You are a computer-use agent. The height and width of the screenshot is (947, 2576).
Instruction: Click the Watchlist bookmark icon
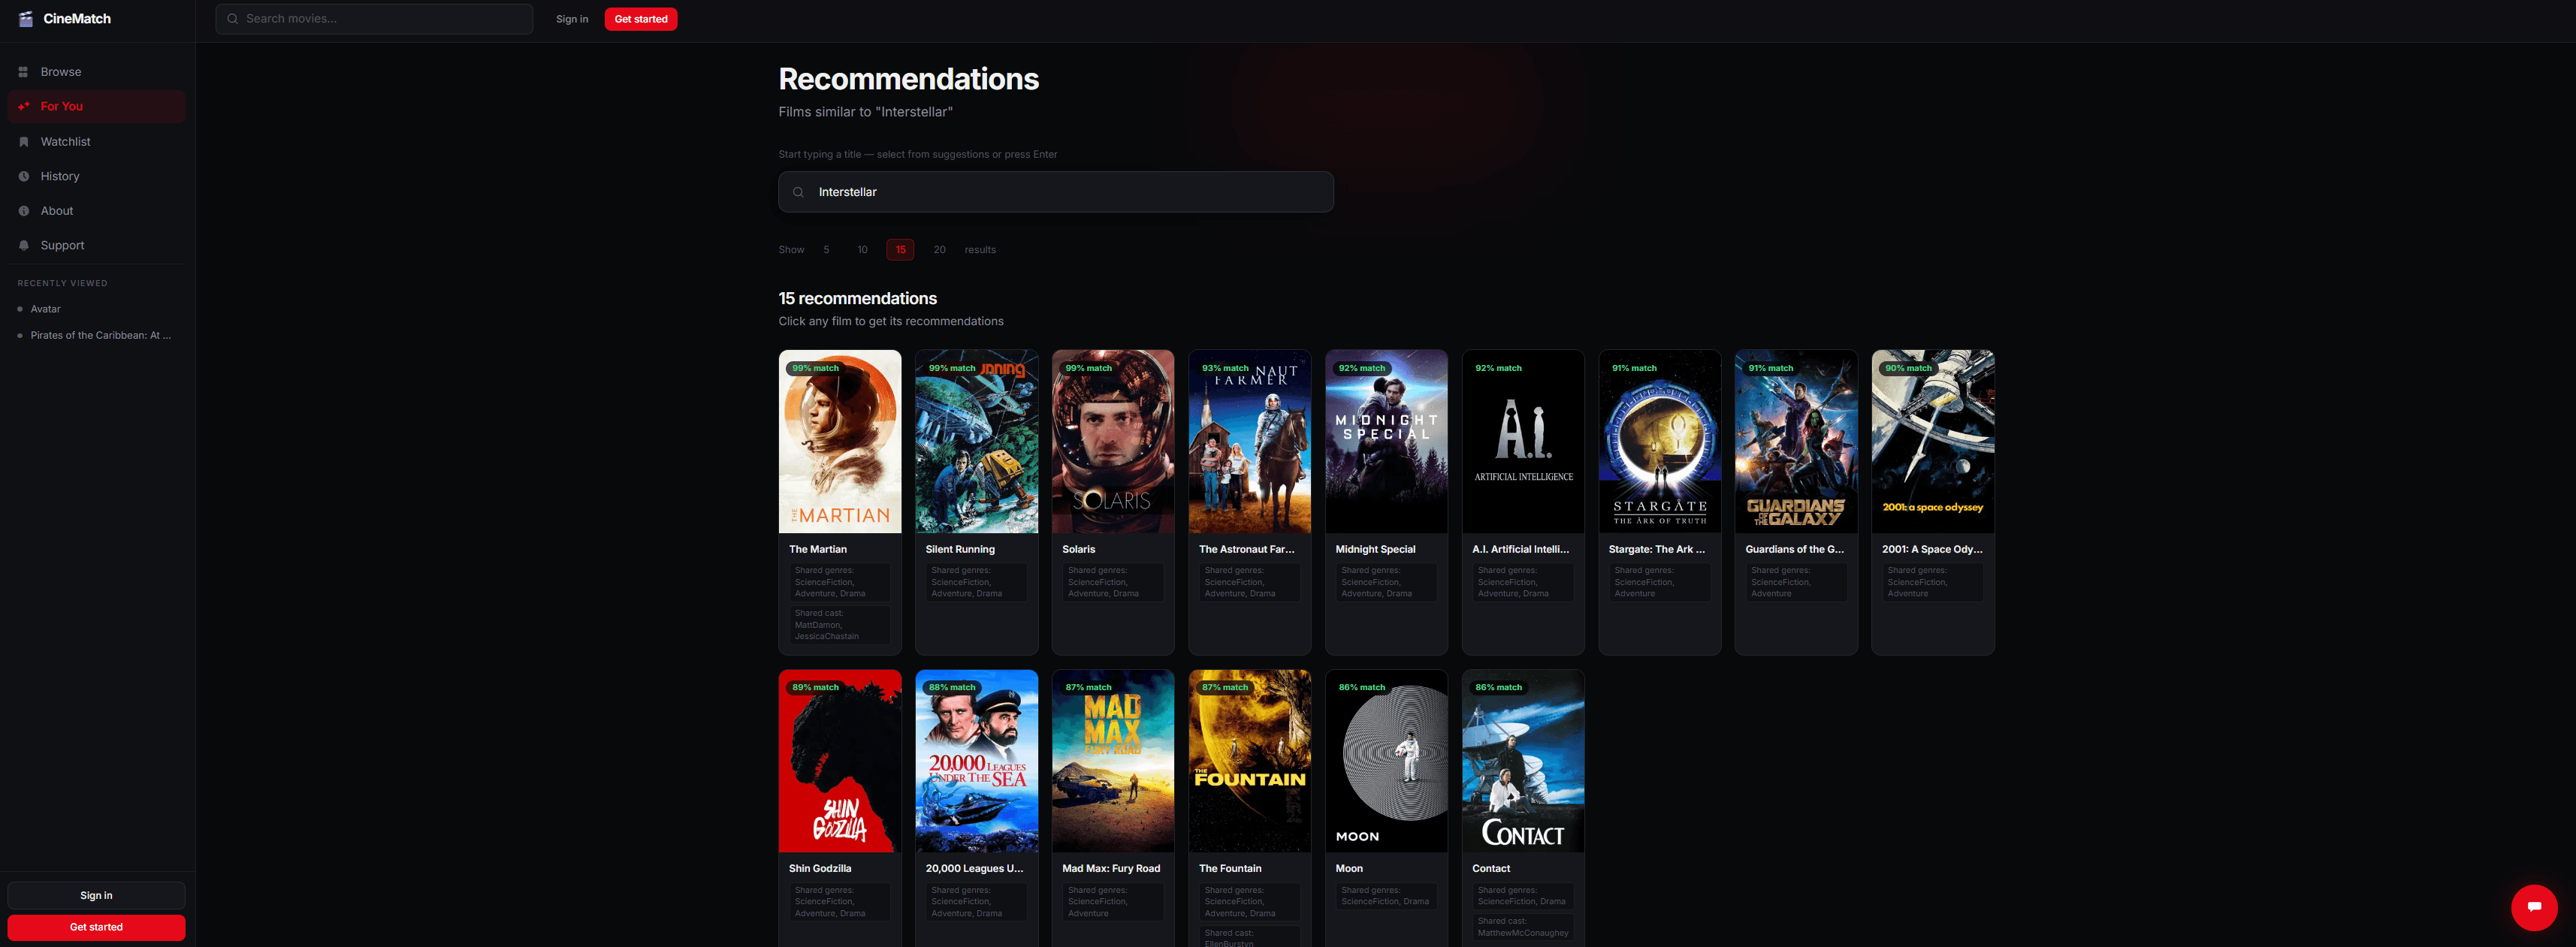(23, 142)
